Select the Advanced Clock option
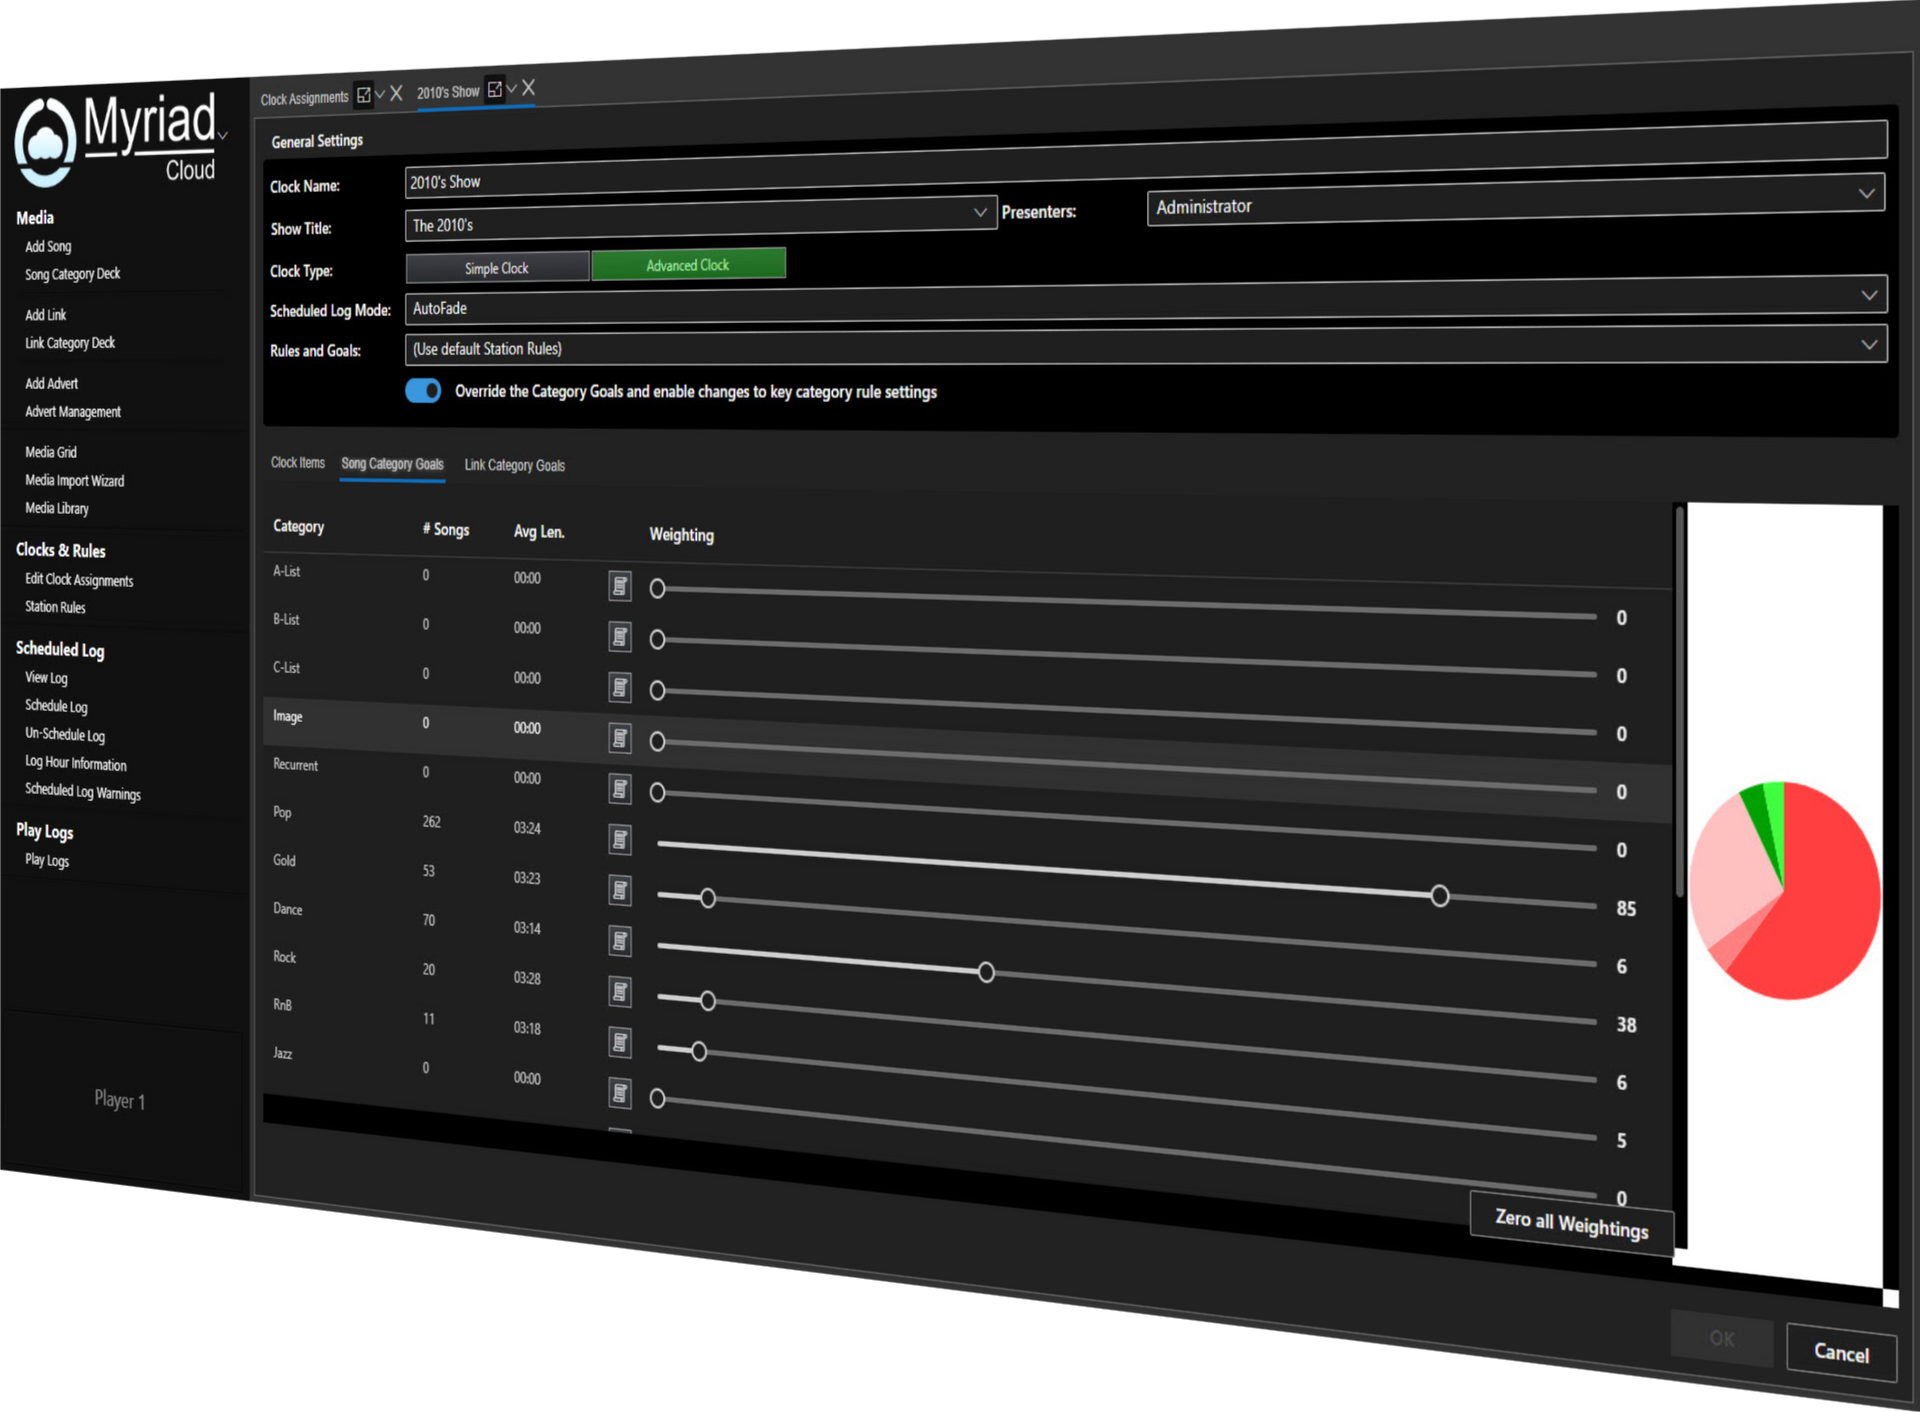 coord(688,264)
